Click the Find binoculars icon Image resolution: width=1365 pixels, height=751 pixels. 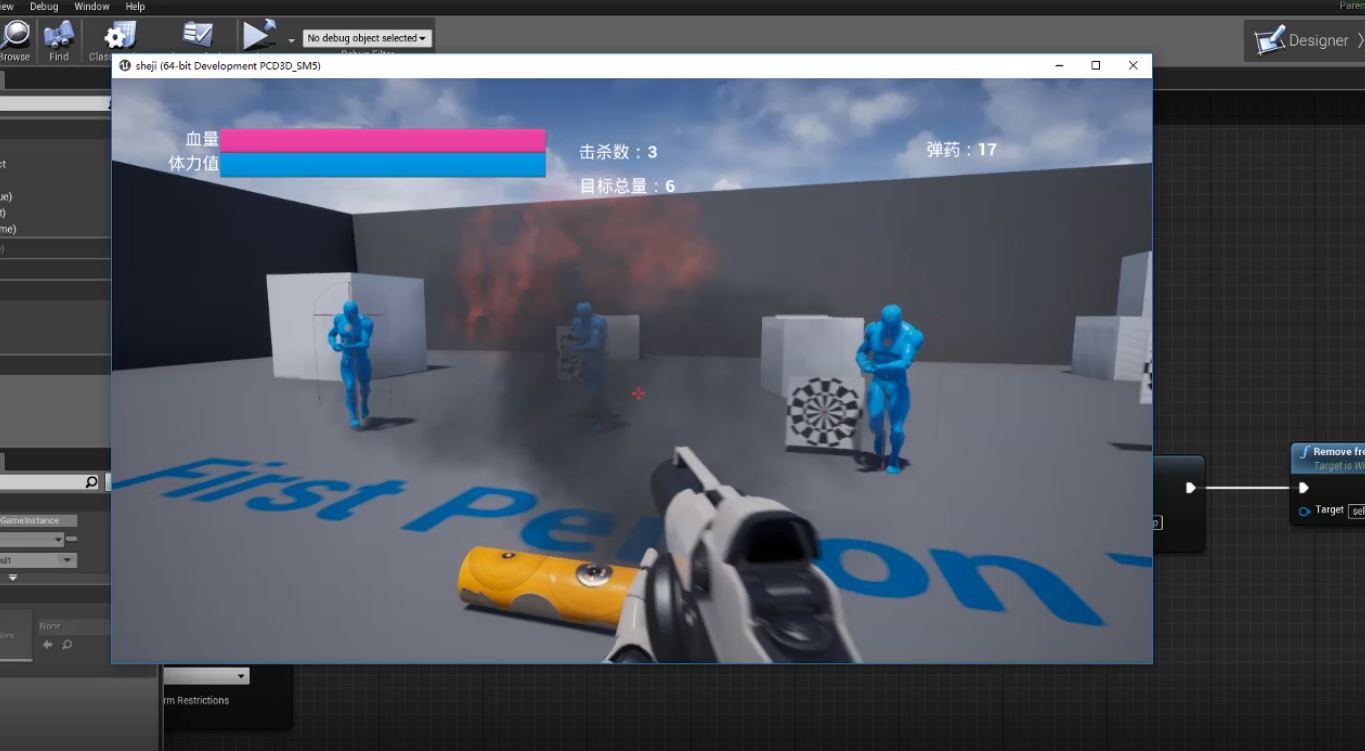click(59, 38)
